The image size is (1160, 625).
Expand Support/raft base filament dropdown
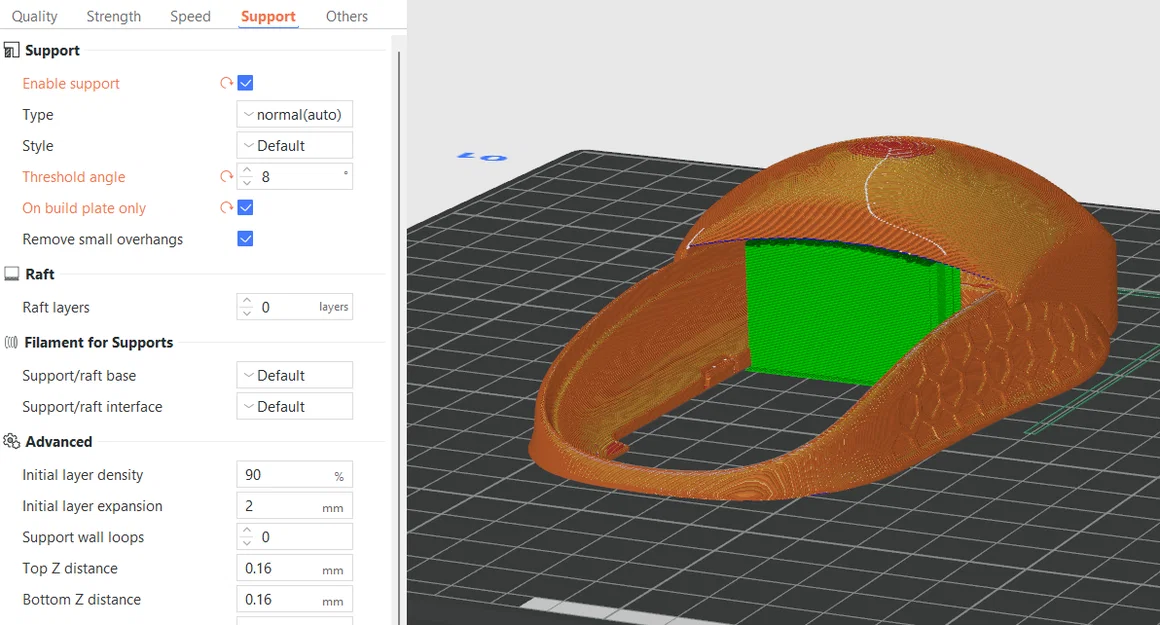click(294, 376)
